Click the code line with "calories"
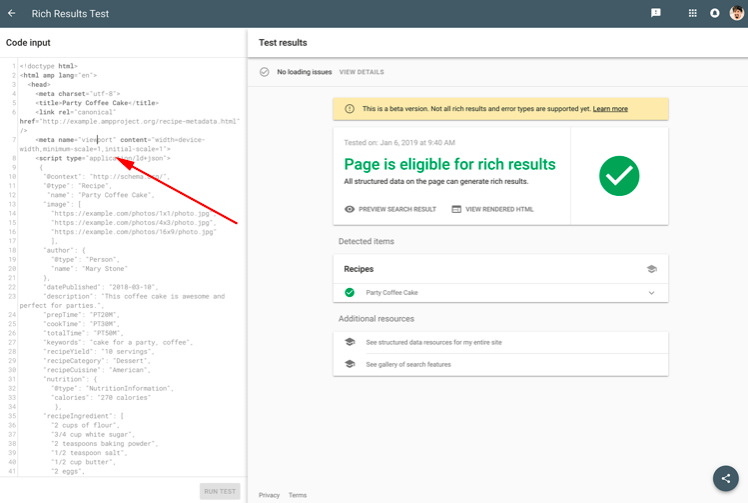The image size is (748, 503). coord(101,398)
